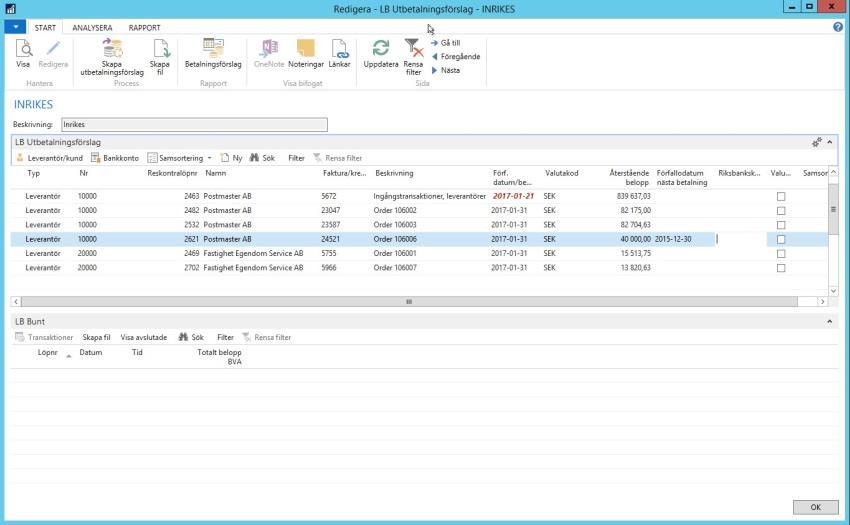Viewport: 850px width, 525px height.
Task: Click Bankkonto toolbar item
Action: (x=115, y=158)
